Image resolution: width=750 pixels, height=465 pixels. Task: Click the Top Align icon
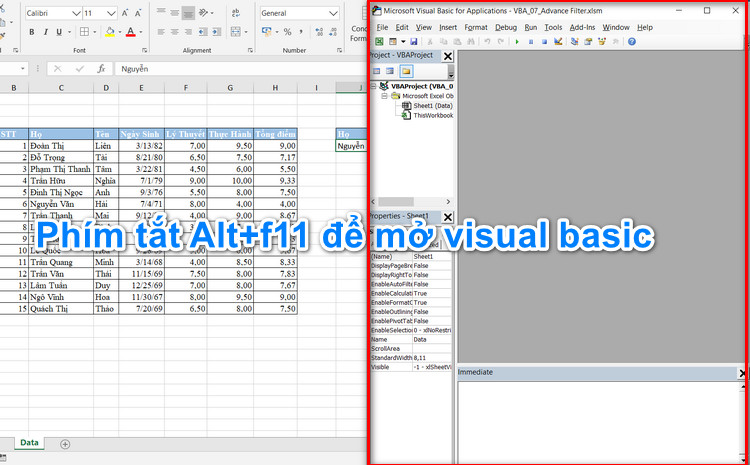[161, 13]
